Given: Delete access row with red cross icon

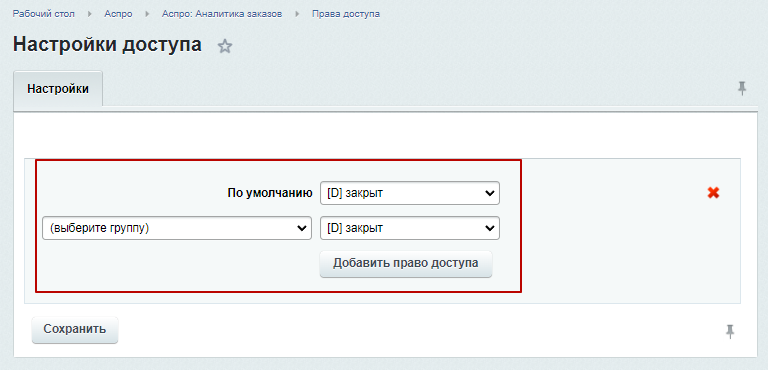Looking at the screenshot, I should [713, 193].
